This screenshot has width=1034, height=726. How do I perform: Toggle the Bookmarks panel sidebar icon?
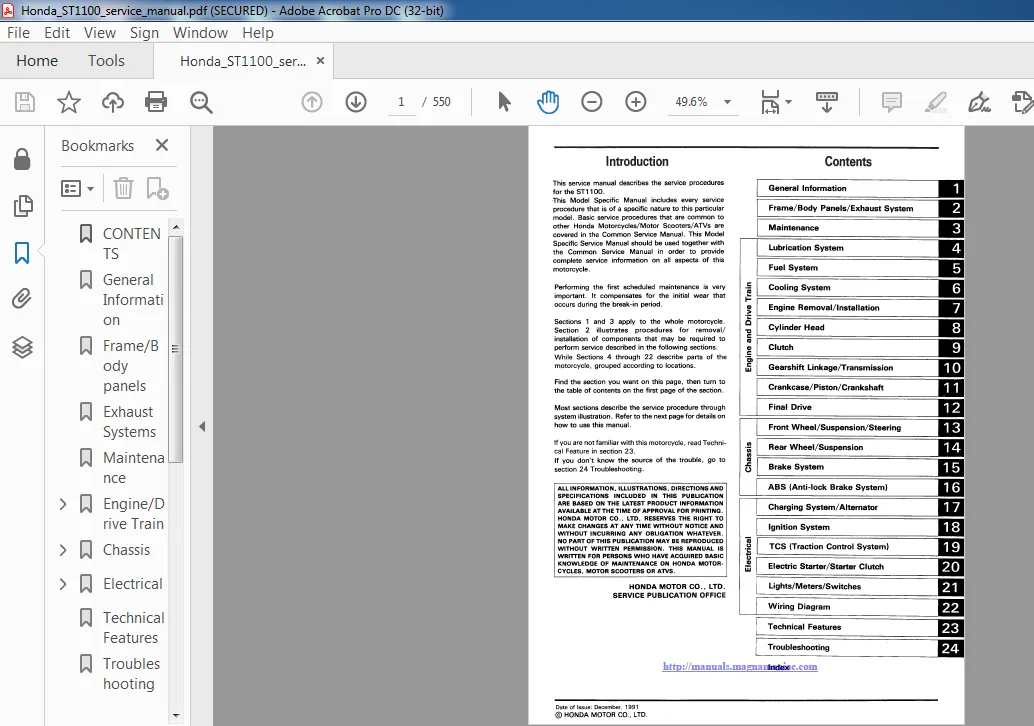tap(22, 253)
